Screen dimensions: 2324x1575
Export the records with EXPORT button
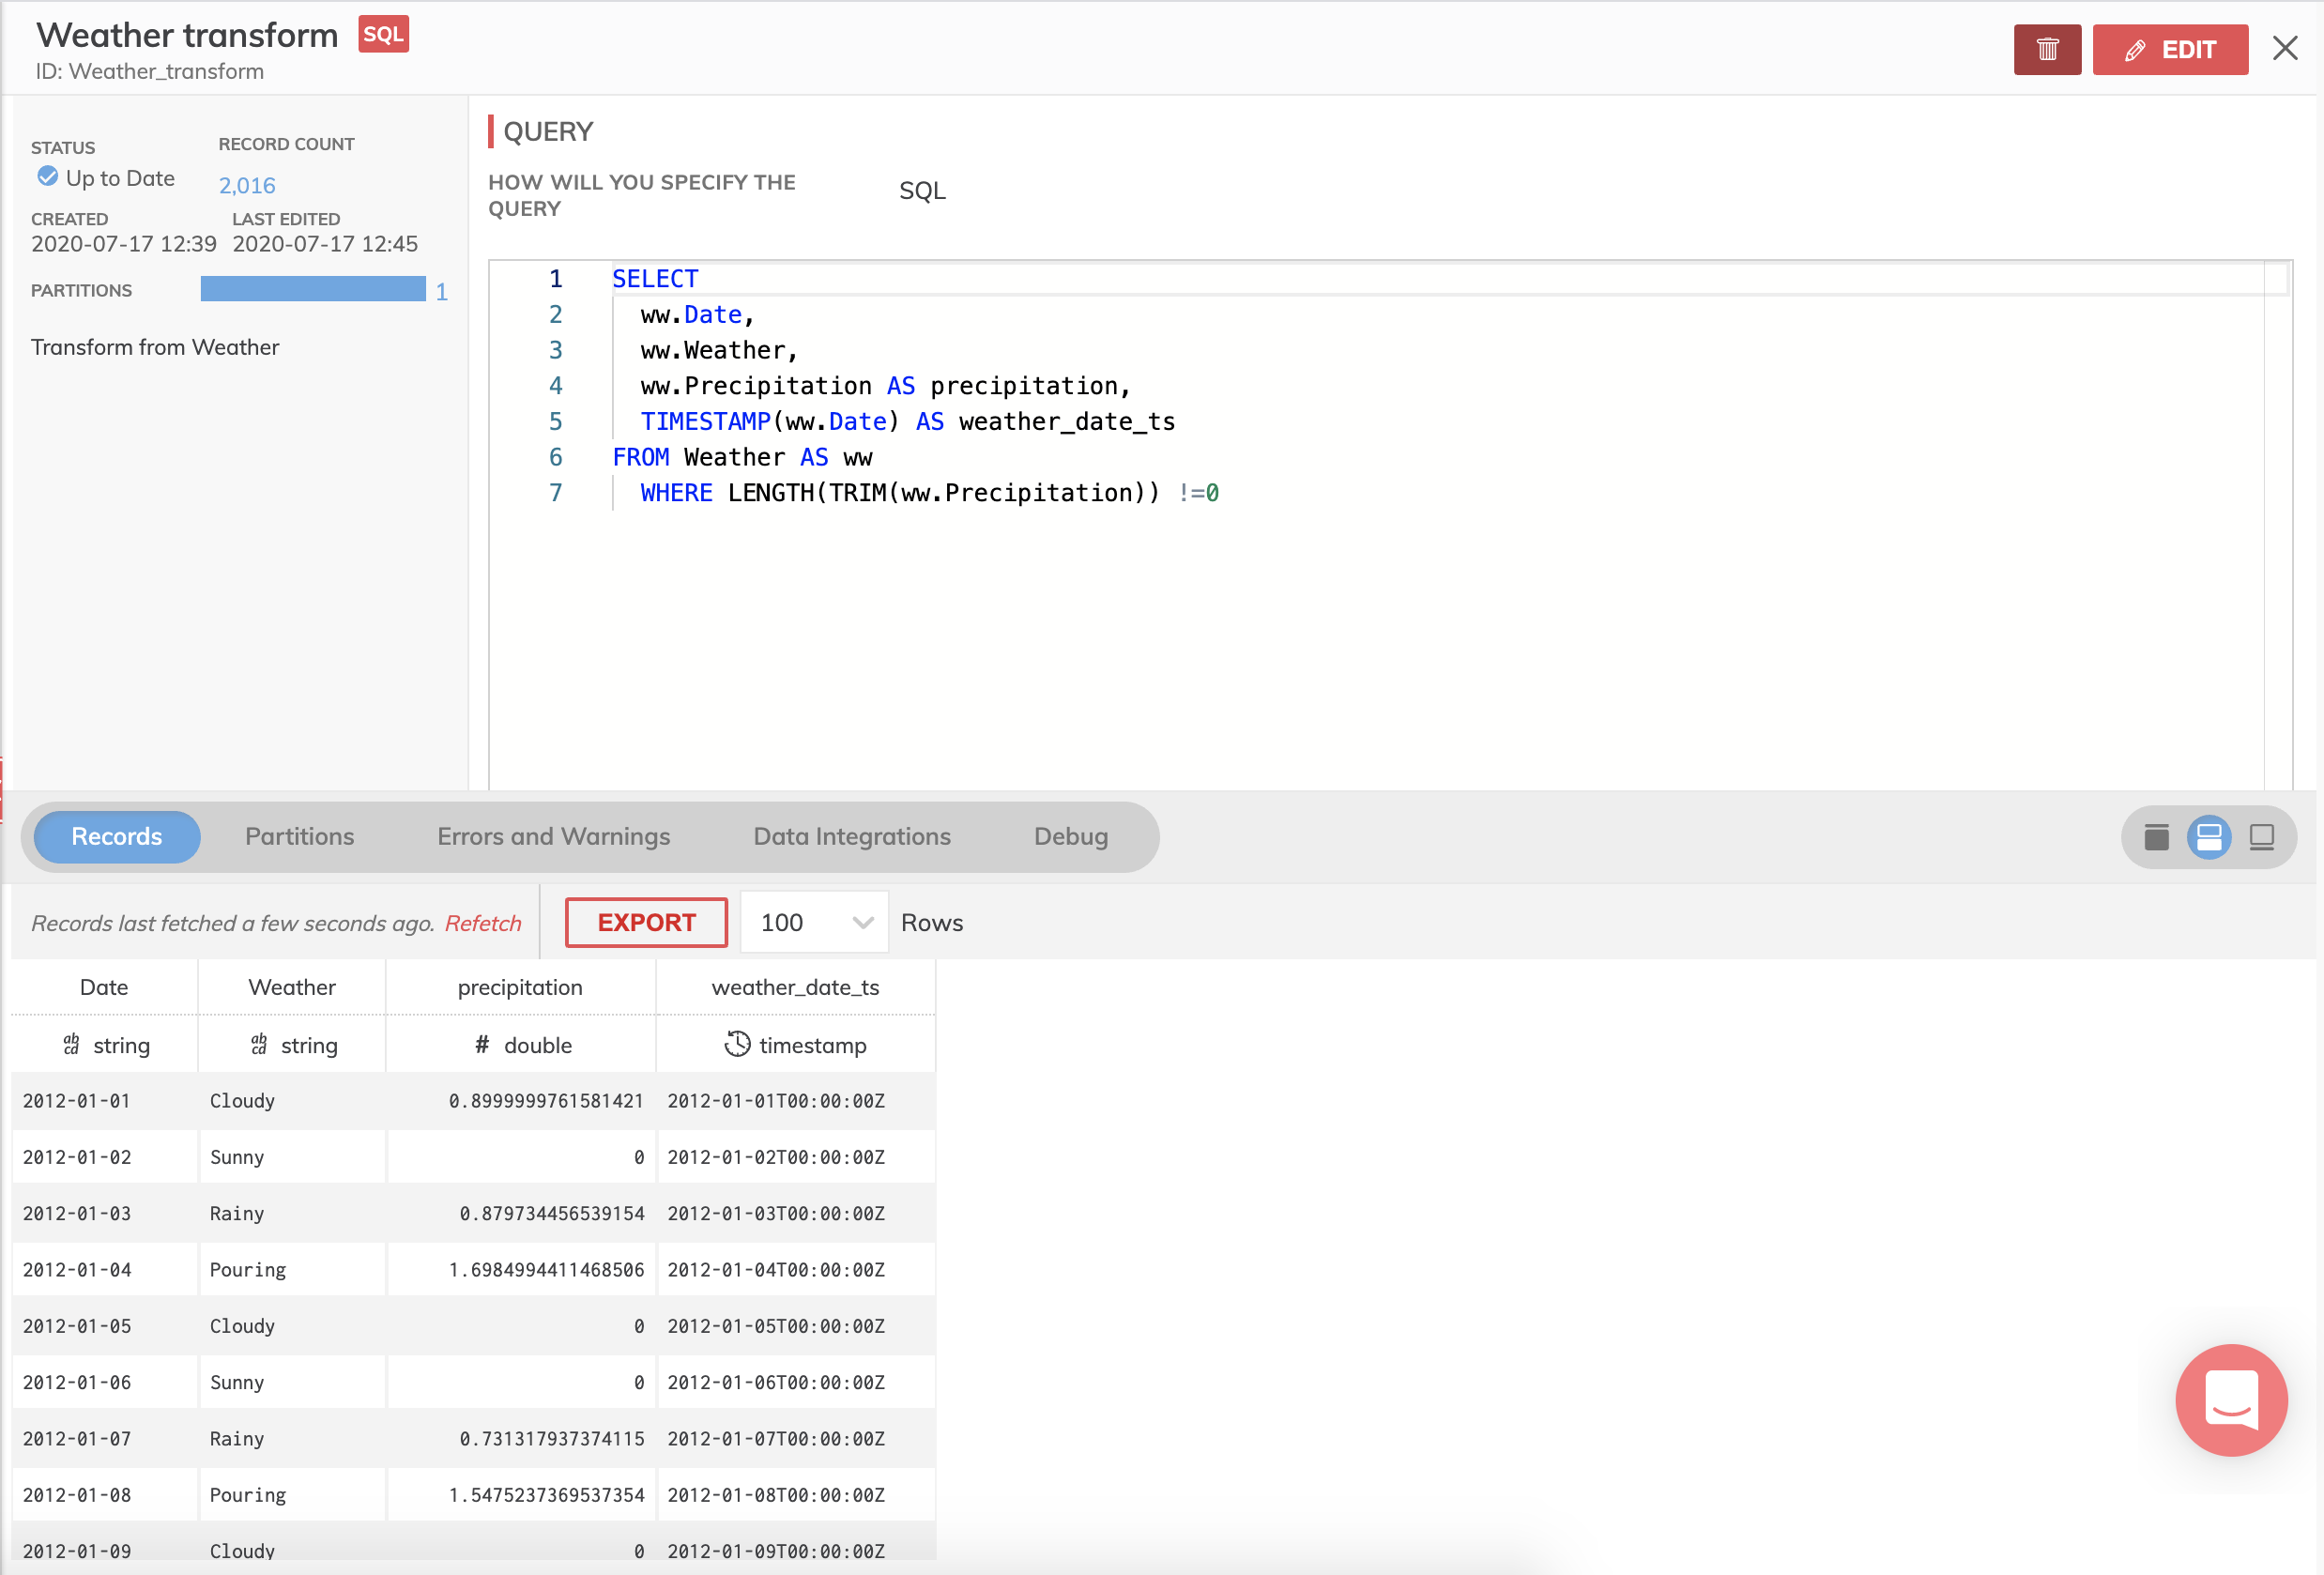pyautogui.click(x=646, y=922)
